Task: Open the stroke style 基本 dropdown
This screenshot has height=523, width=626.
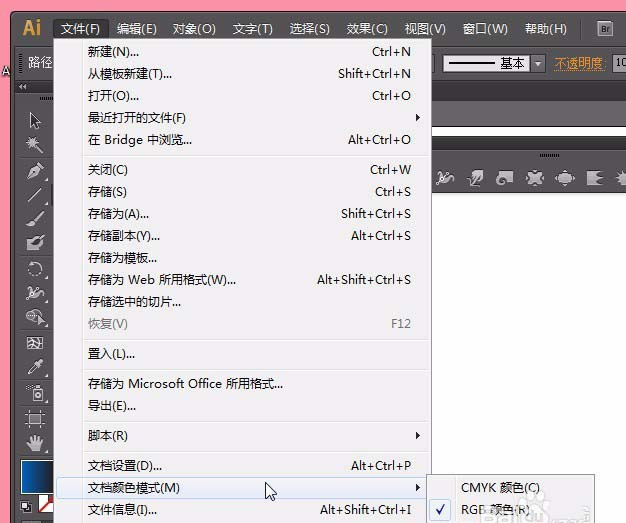Action: pos(539,63)
